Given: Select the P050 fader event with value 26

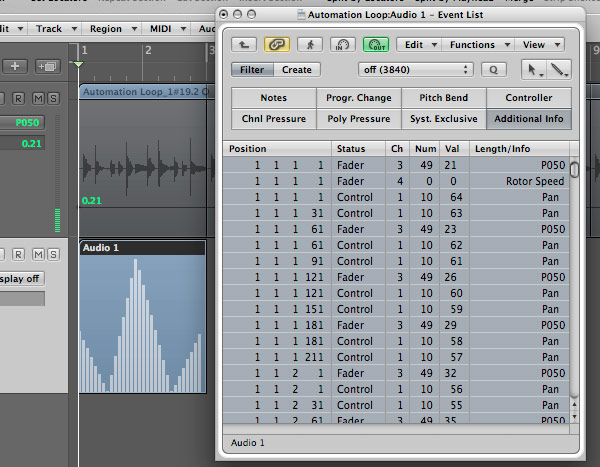Looking at the screenshot, I should click(396, 277).
